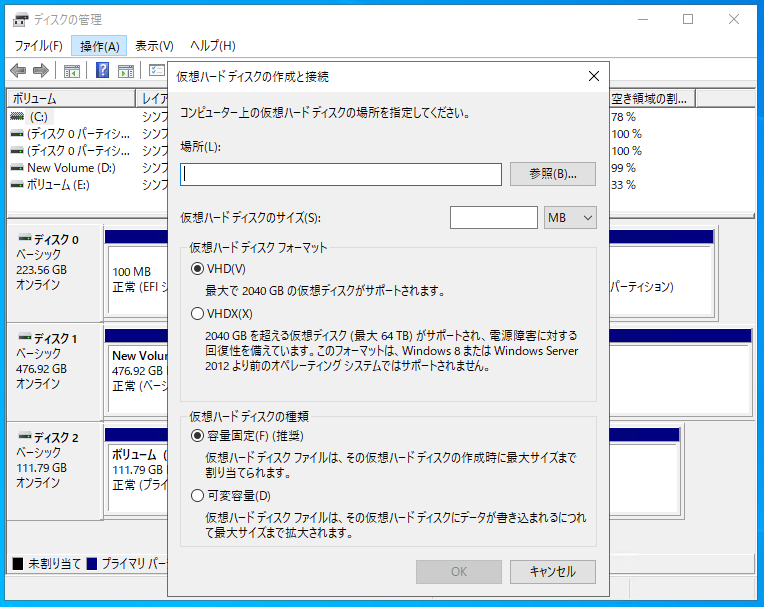Open the ファイル(F) menu

point(38,46)
